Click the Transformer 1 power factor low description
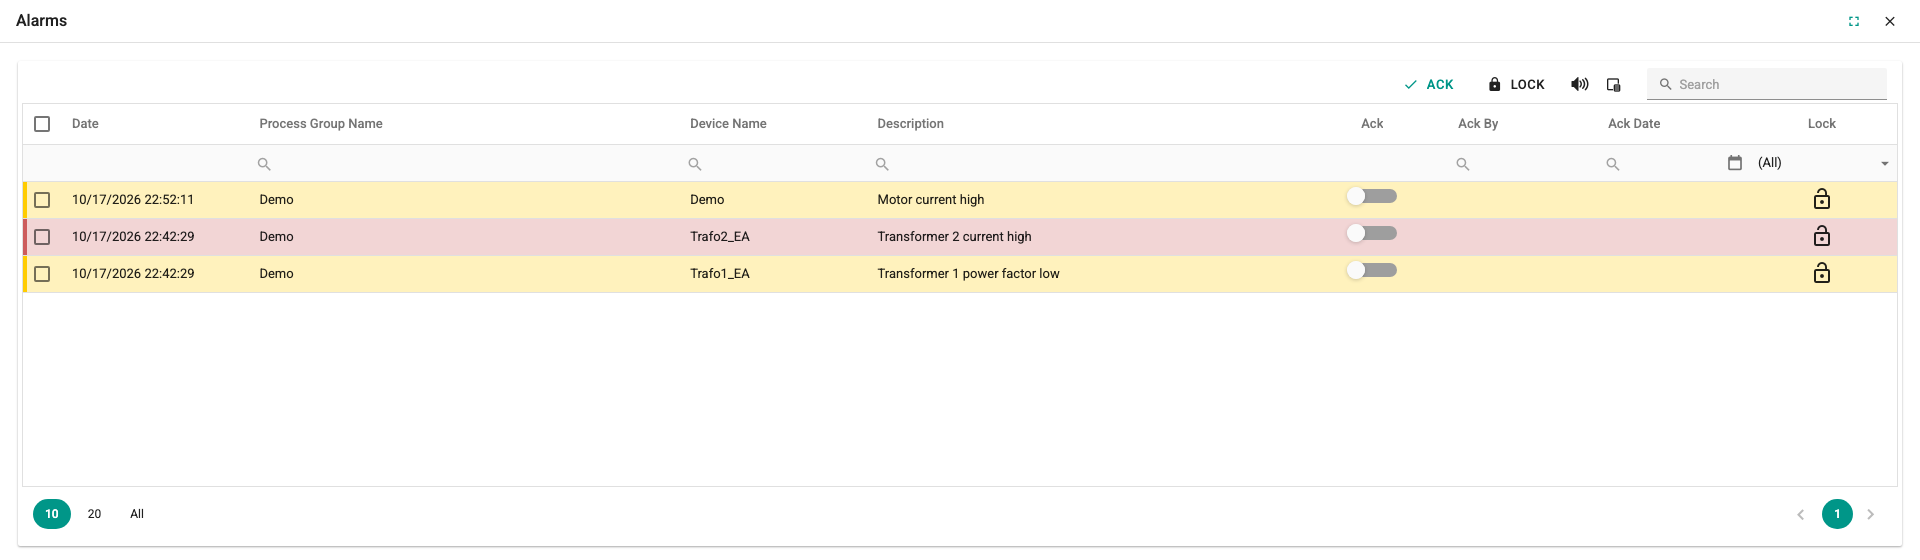Viewport: 1920px width, 560px height. tap(968, 274)
